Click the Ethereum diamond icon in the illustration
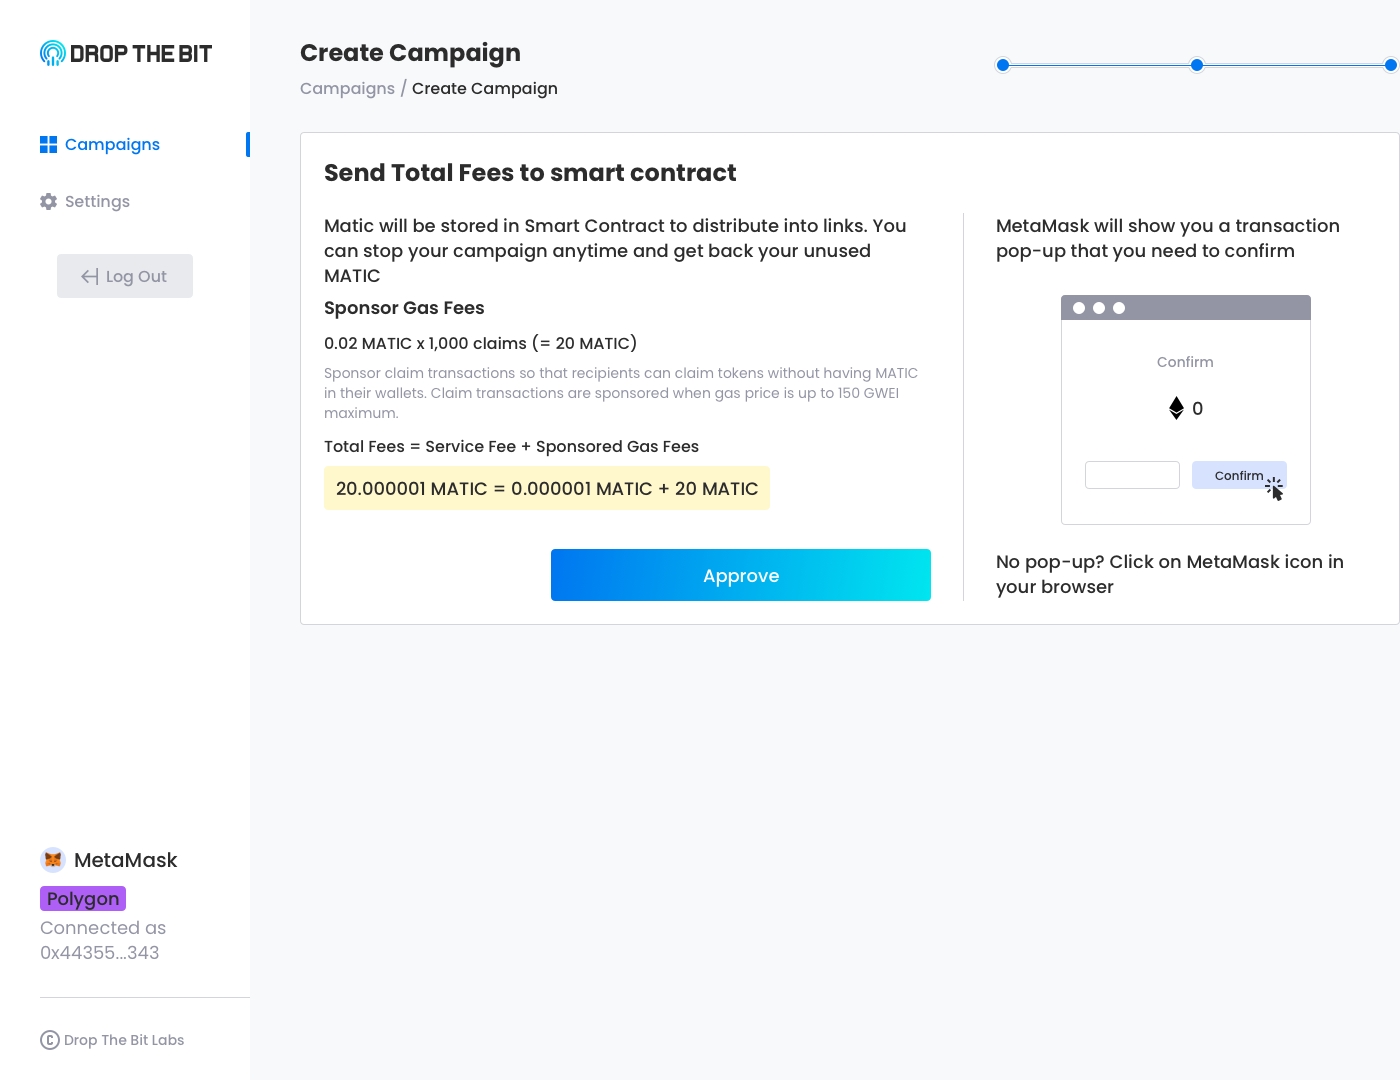 pos(1176,408)
